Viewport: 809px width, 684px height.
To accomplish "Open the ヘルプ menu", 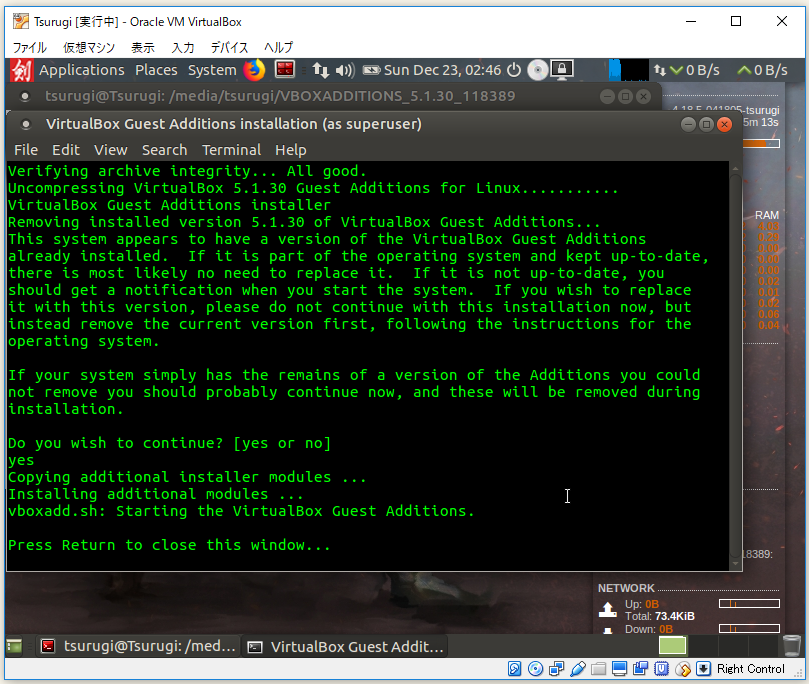I will point(279,47).
